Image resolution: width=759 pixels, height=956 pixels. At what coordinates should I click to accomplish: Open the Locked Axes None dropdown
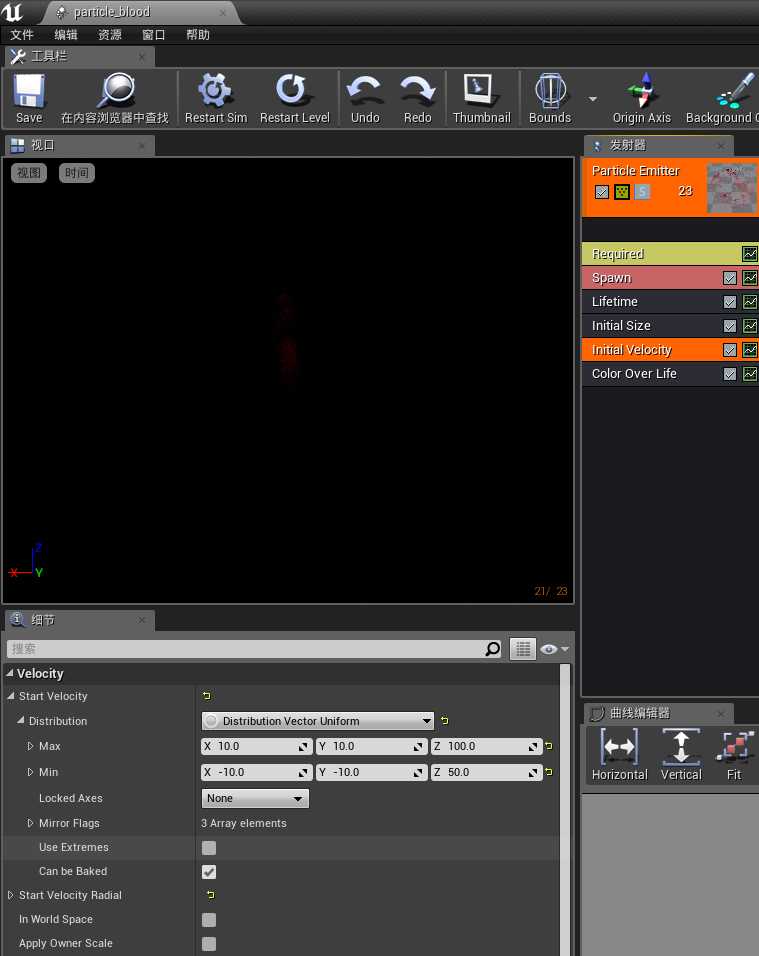pyautogui.click(x=255, y=798)
